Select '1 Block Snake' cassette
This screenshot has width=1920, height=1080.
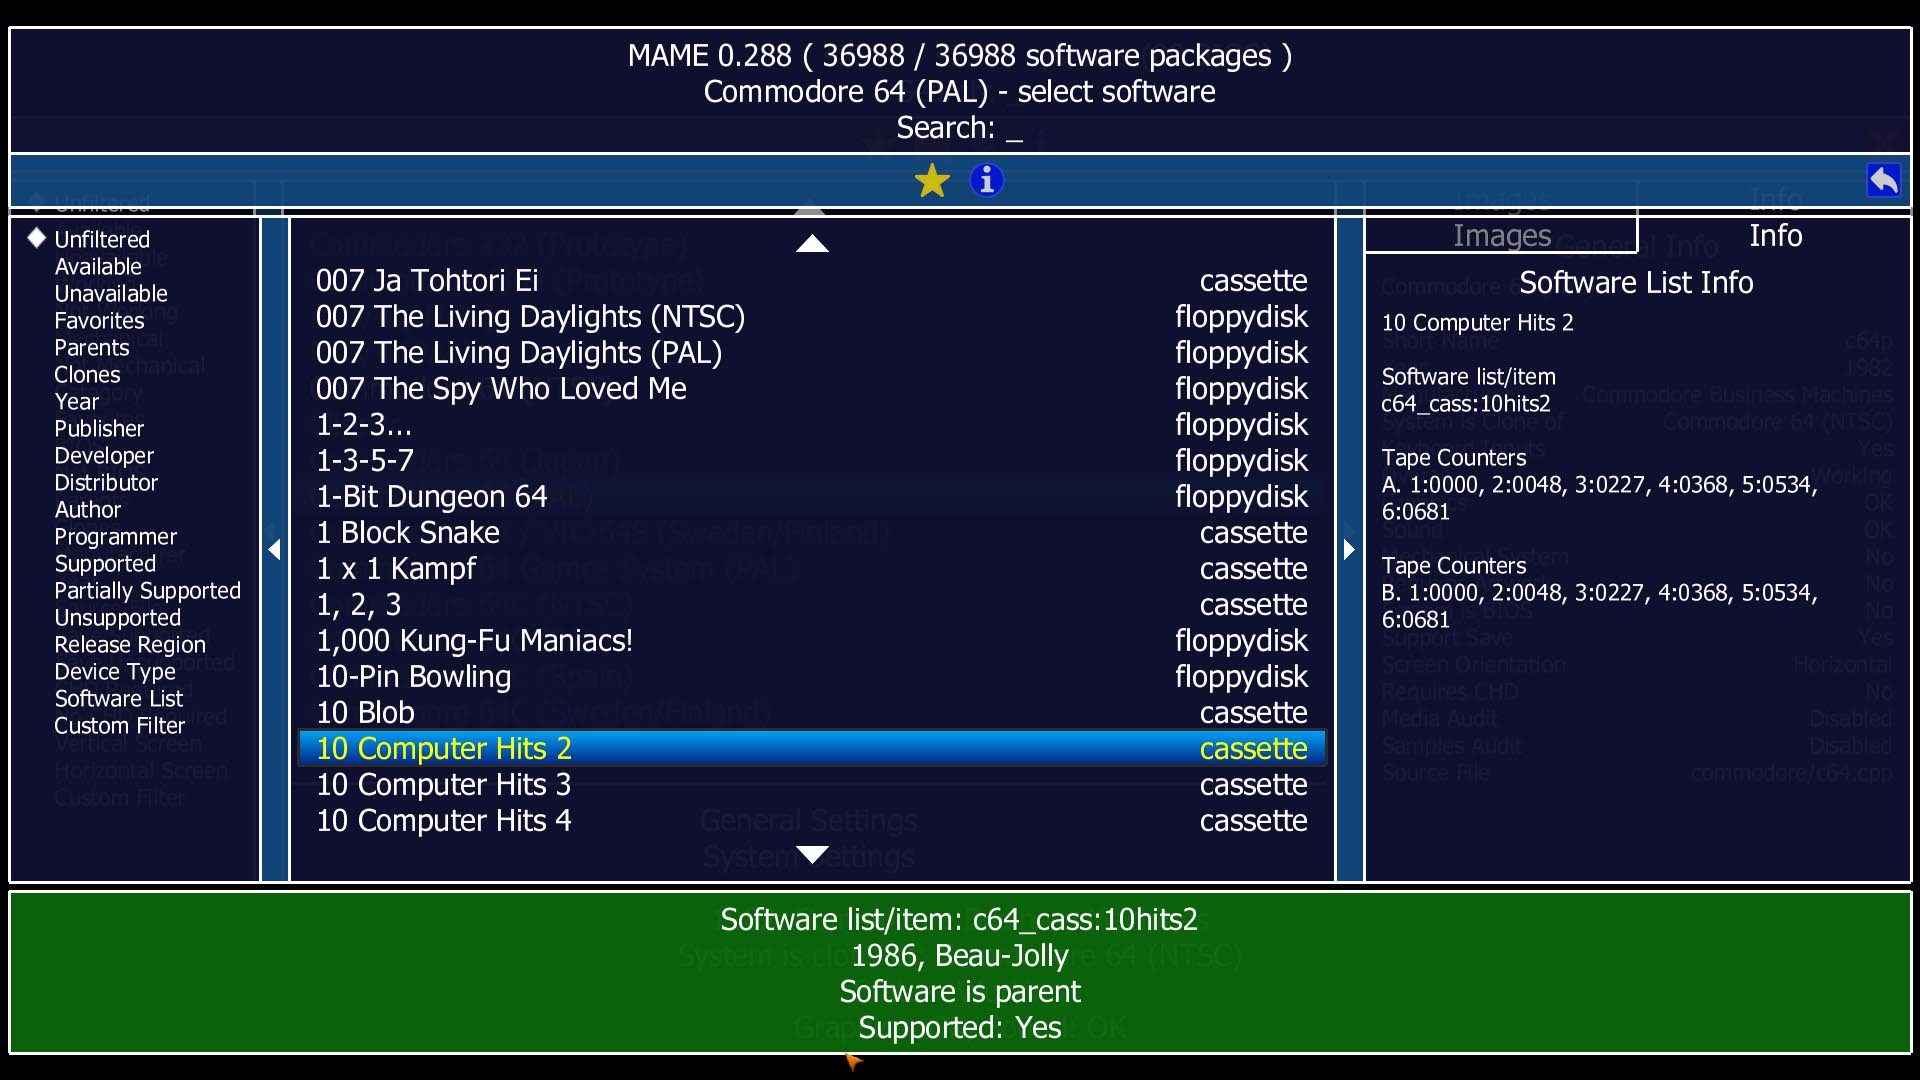tap(812, 533)
